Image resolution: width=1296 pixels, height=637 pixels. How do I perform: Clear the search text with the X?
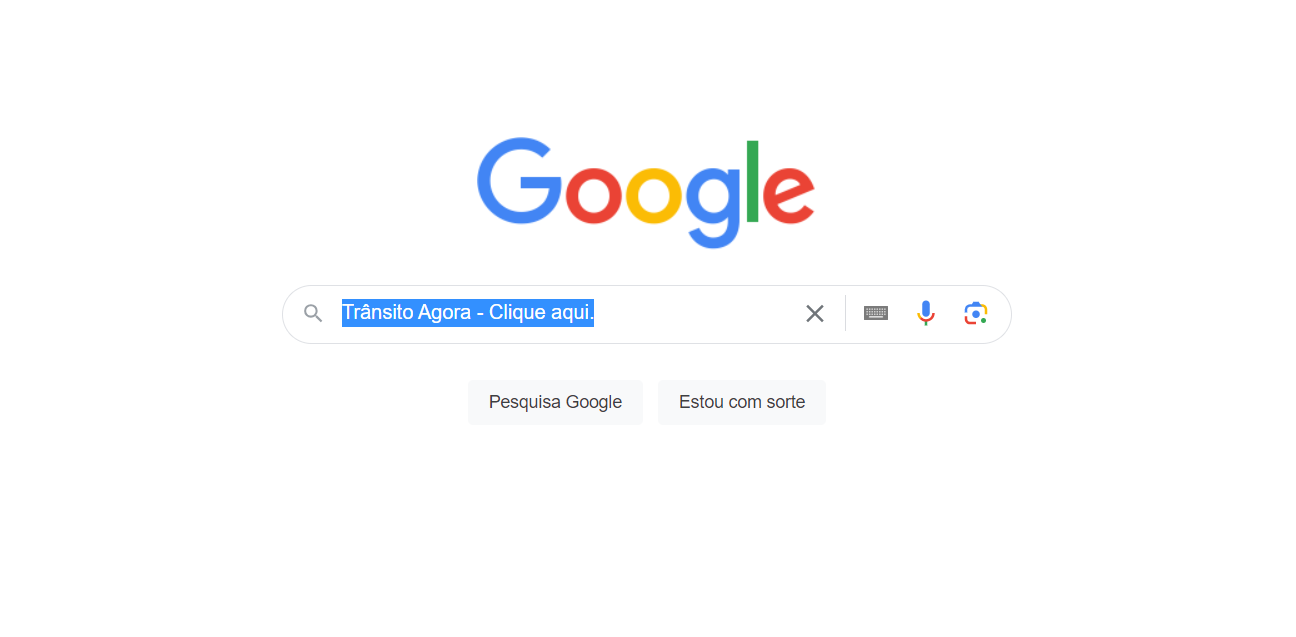tap(815, 314)
